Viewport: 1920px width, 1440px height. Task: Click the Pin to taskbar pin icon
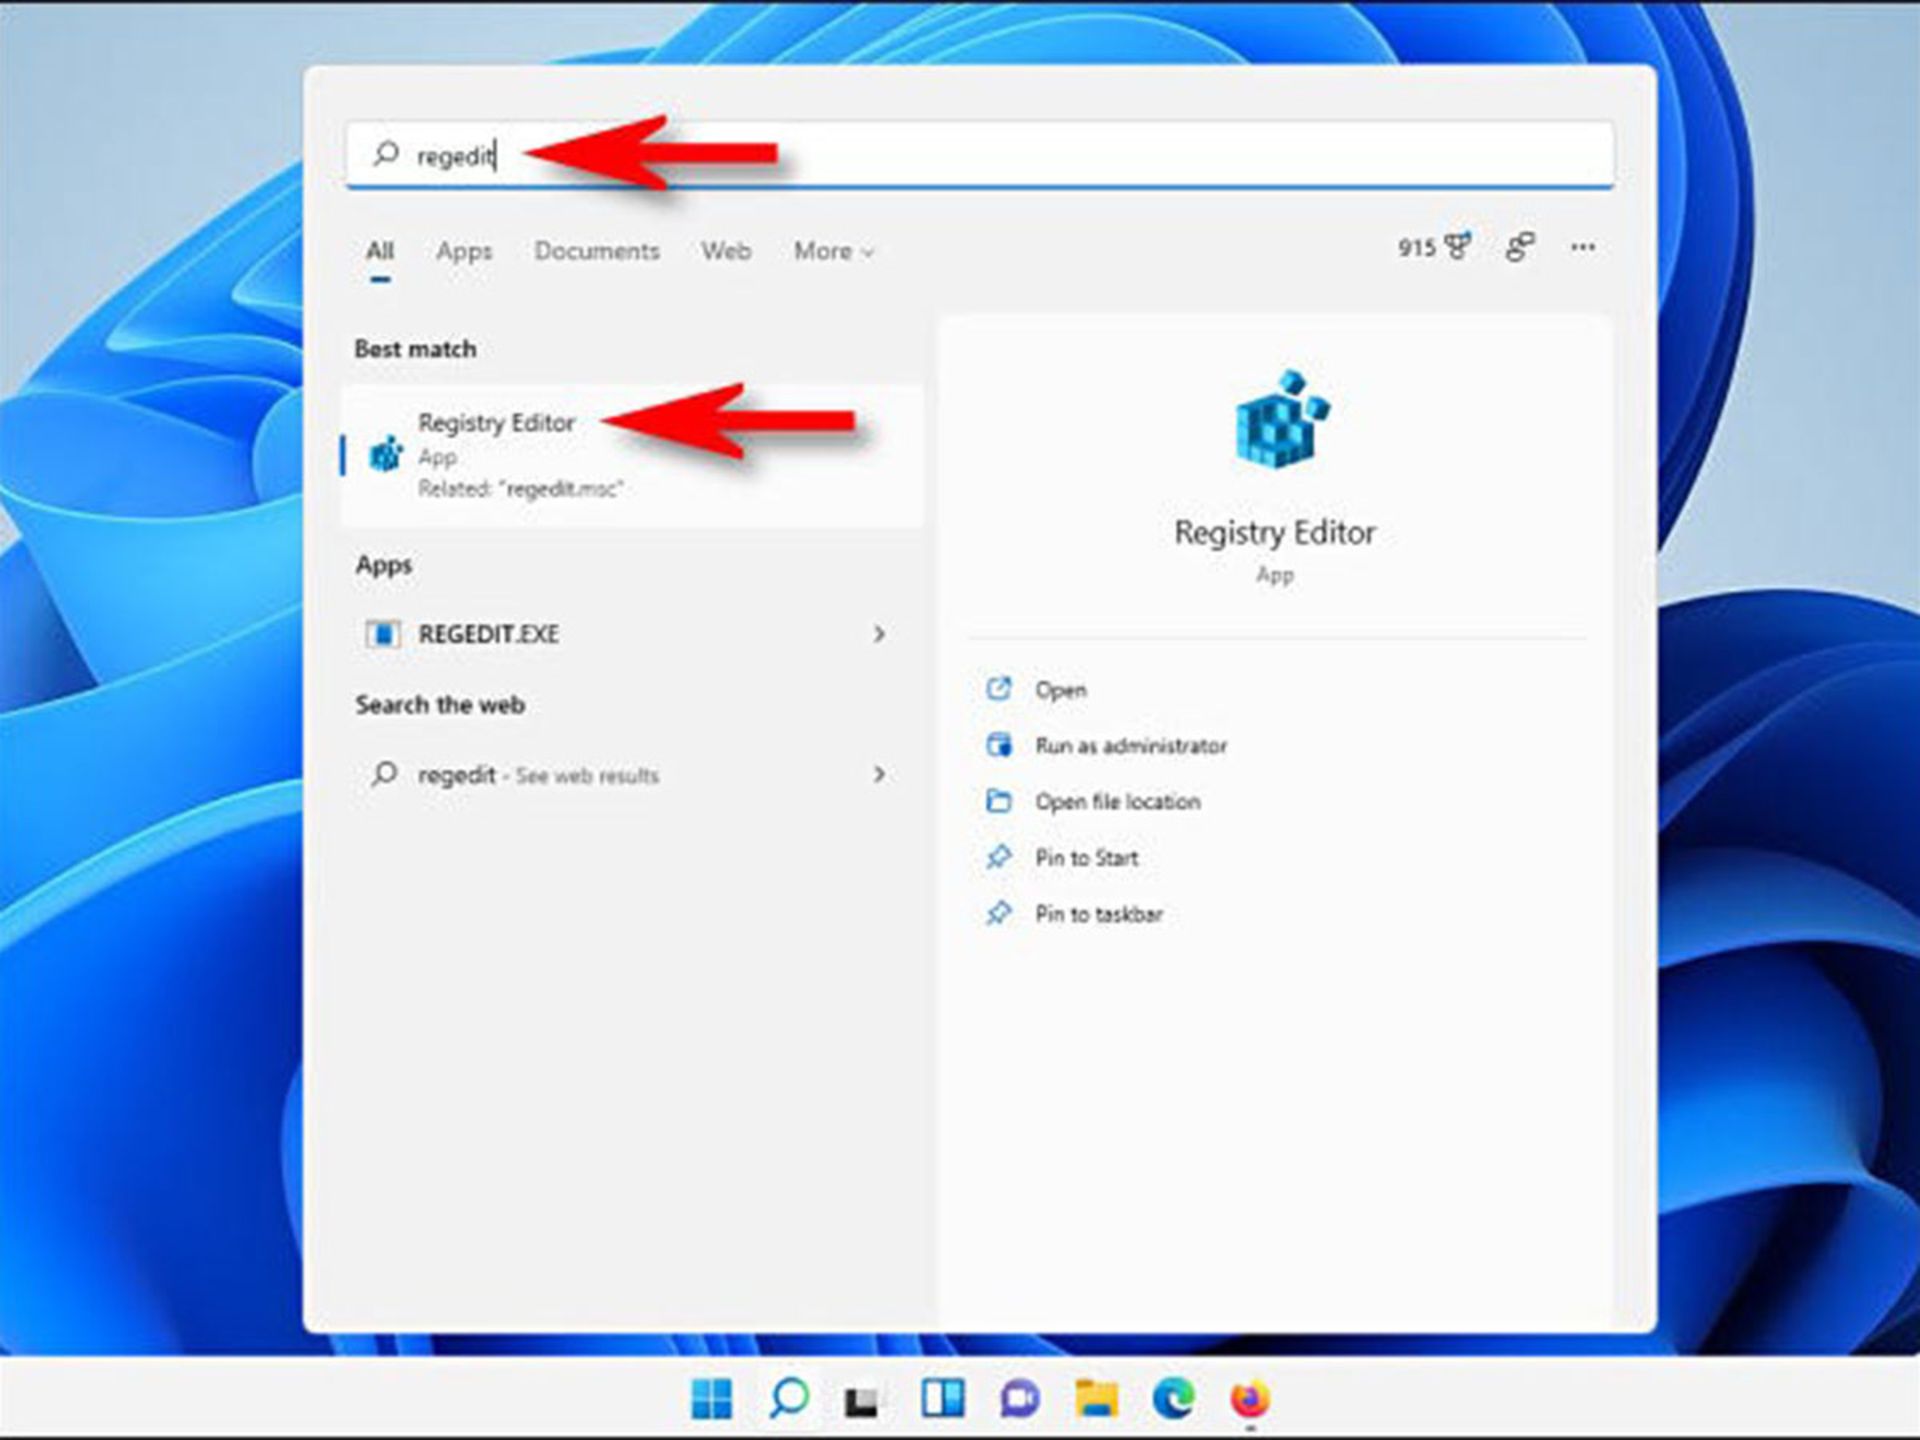pyautogui.click(x=999, y=913)
